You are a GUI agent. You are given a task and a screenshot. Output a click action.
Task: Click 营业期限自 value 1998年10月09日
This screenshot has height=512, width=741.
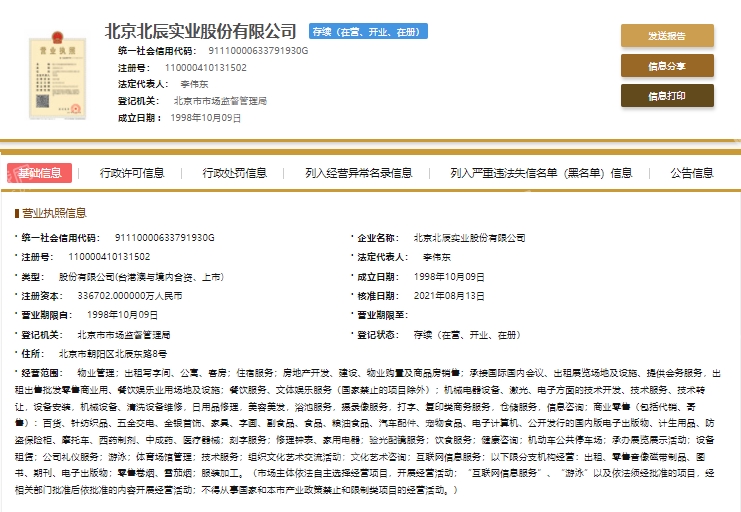click(x=122, y=315)
